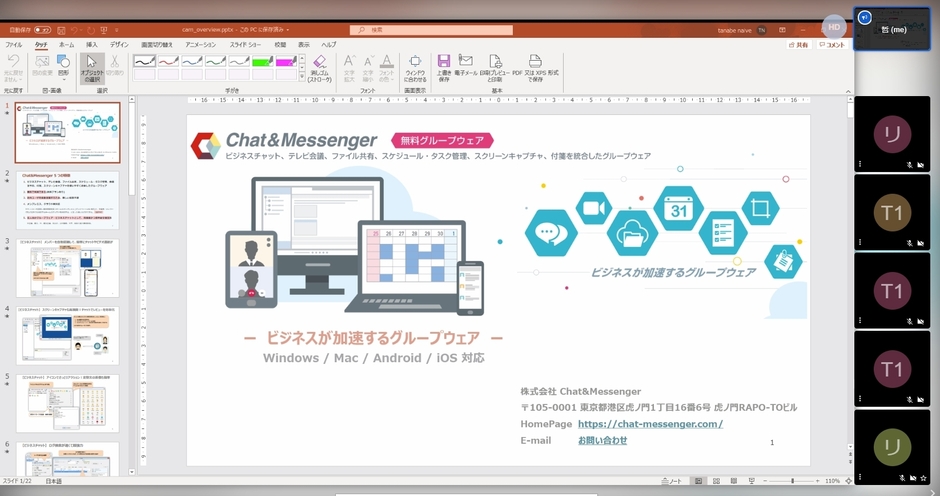Select slide 2 thumbnail in panel

coord(67,200)
